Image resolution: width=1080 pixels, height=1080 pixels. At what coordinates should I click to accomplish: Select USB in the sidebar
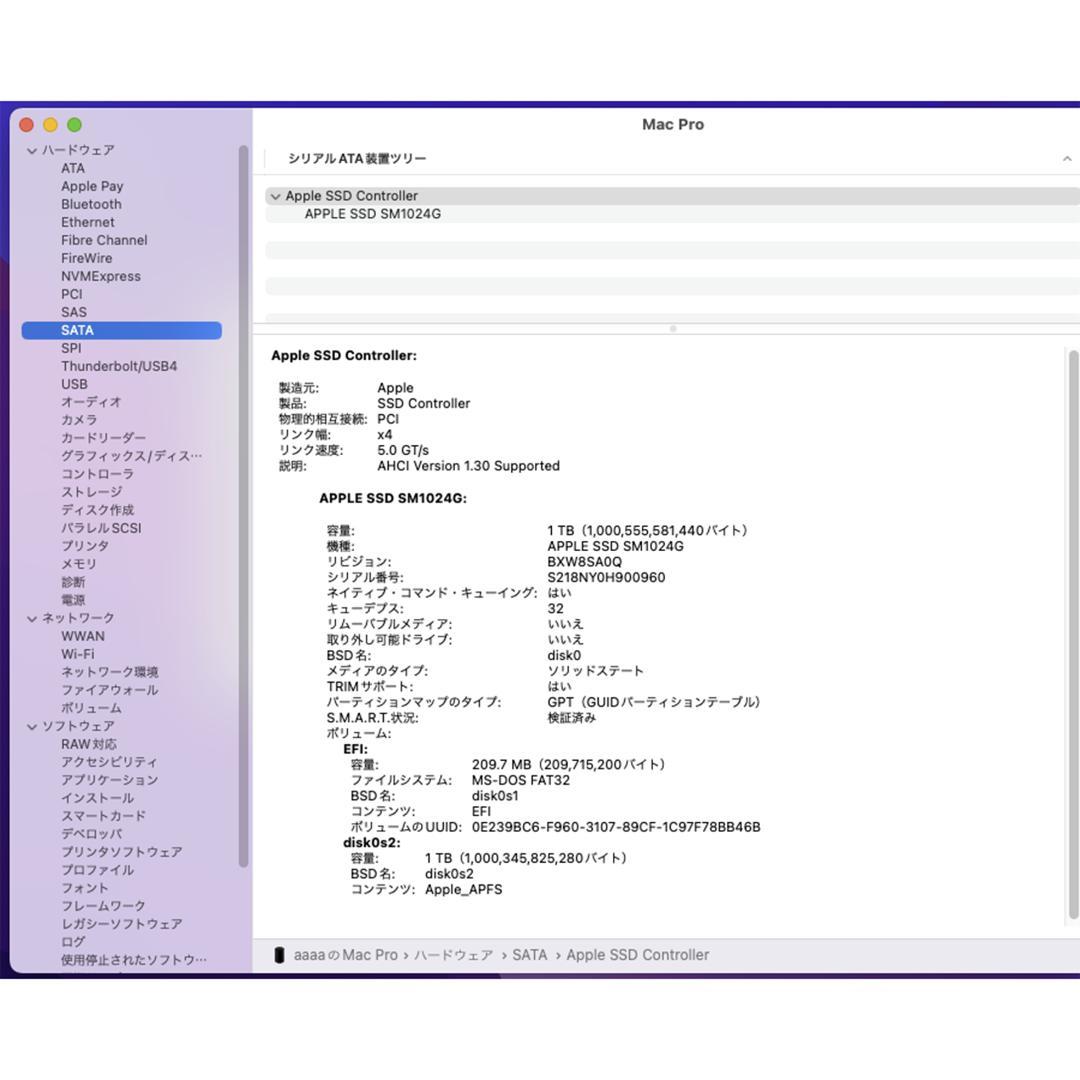74,384
